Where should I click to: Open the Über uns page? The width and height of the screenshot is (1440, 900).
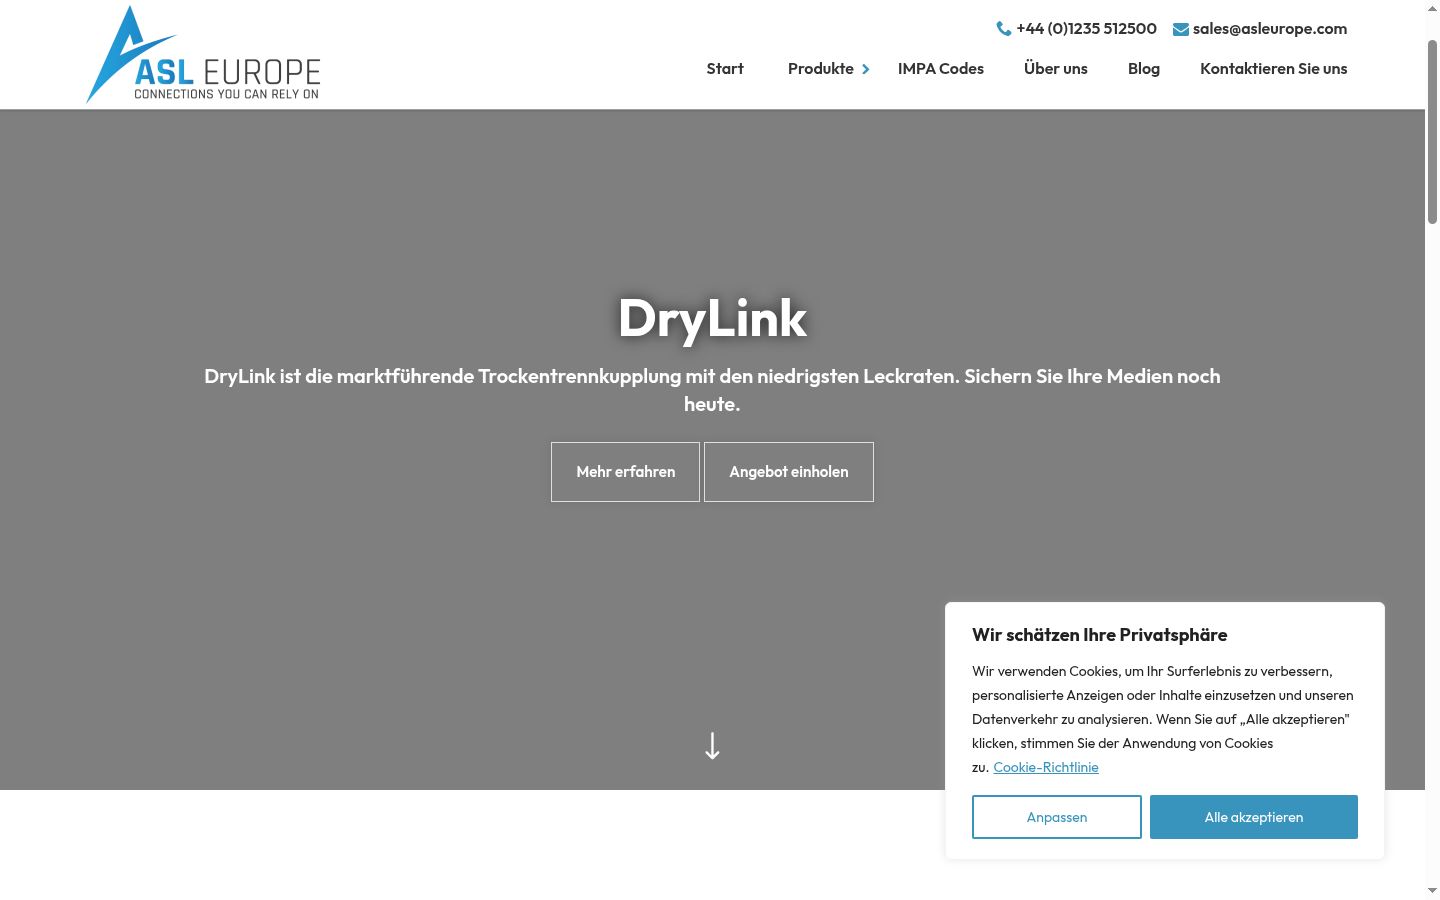[x=1056, y=69]
